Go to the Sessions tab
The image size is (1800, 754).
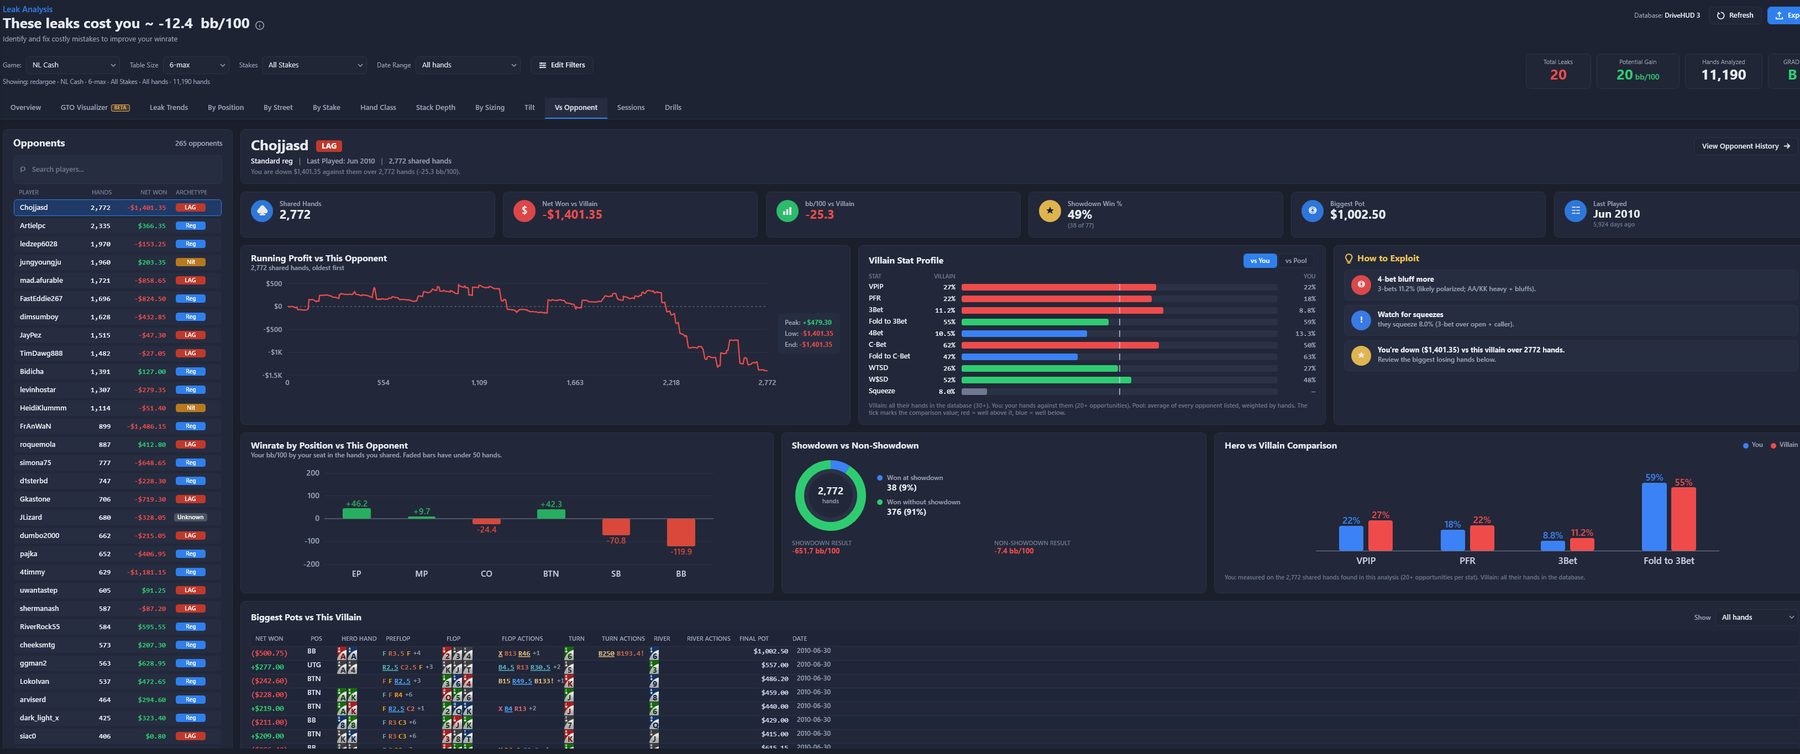point(631,107)
